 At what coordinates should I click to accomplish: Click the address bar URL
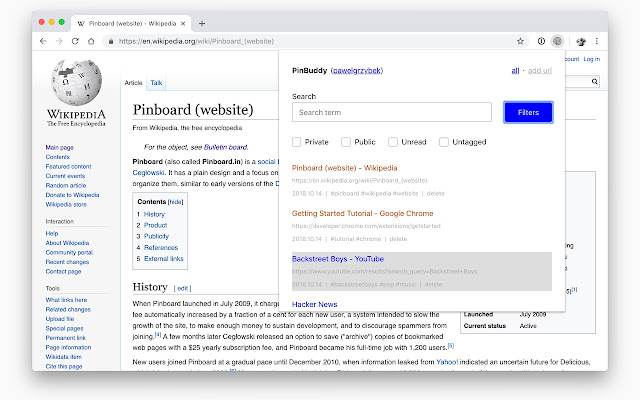tap(196, 41)
